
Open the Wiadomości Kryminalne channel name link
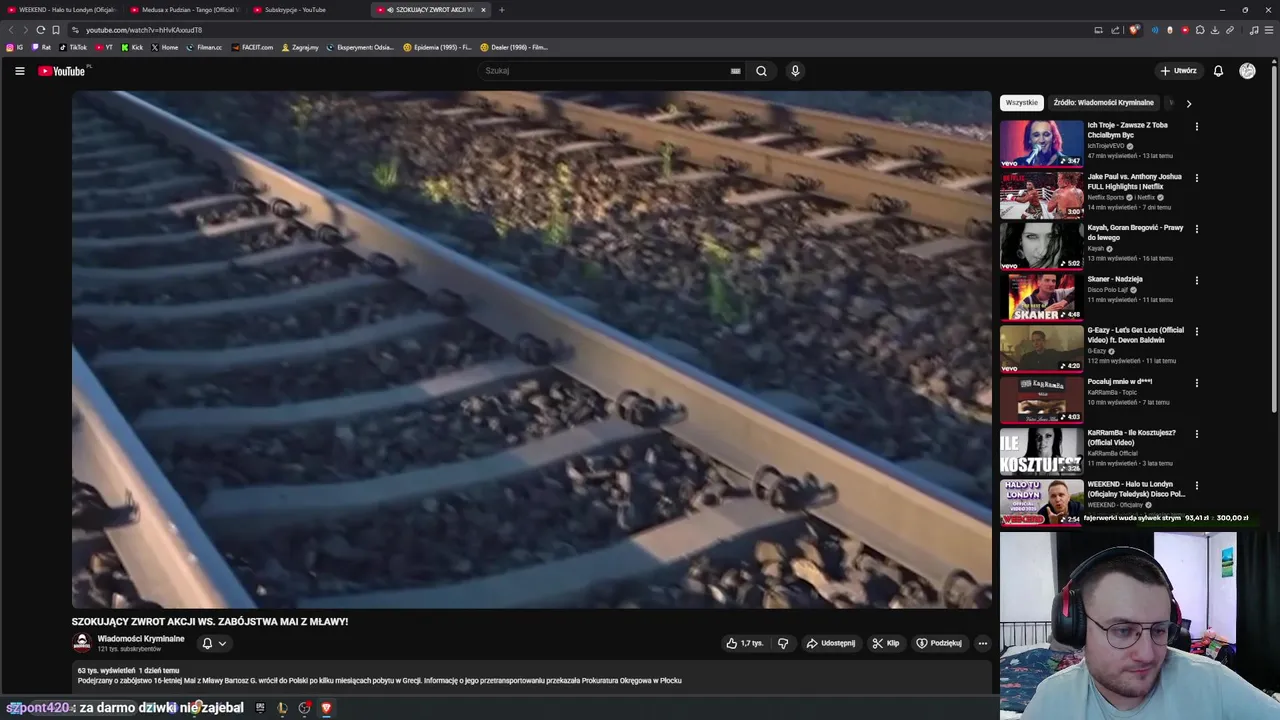pos(141,639)
